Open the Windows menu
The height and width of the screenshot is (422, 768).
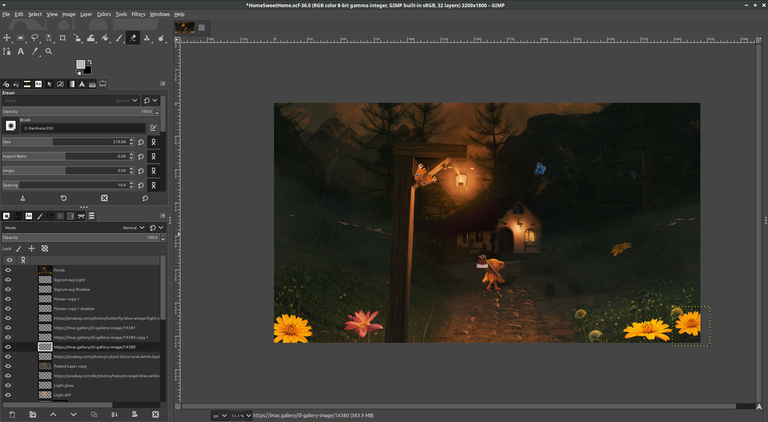click(x=160, y=14)
